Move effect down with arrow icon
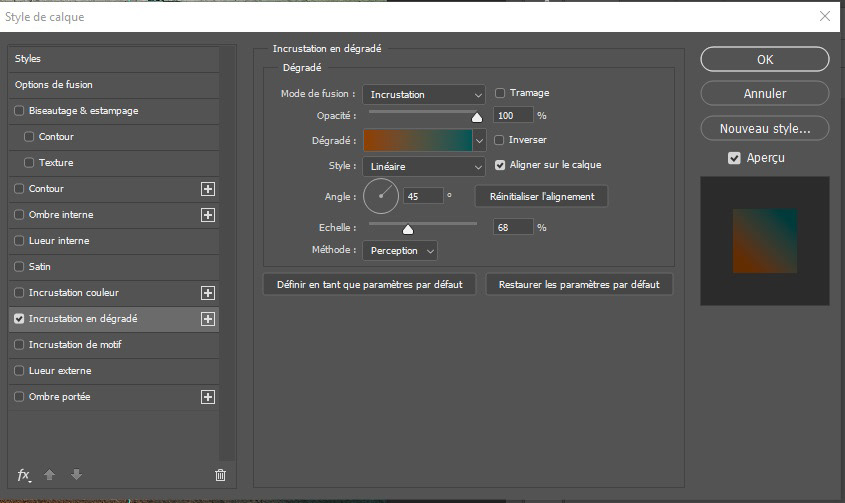The image size is (845, 503). [76, 474]
